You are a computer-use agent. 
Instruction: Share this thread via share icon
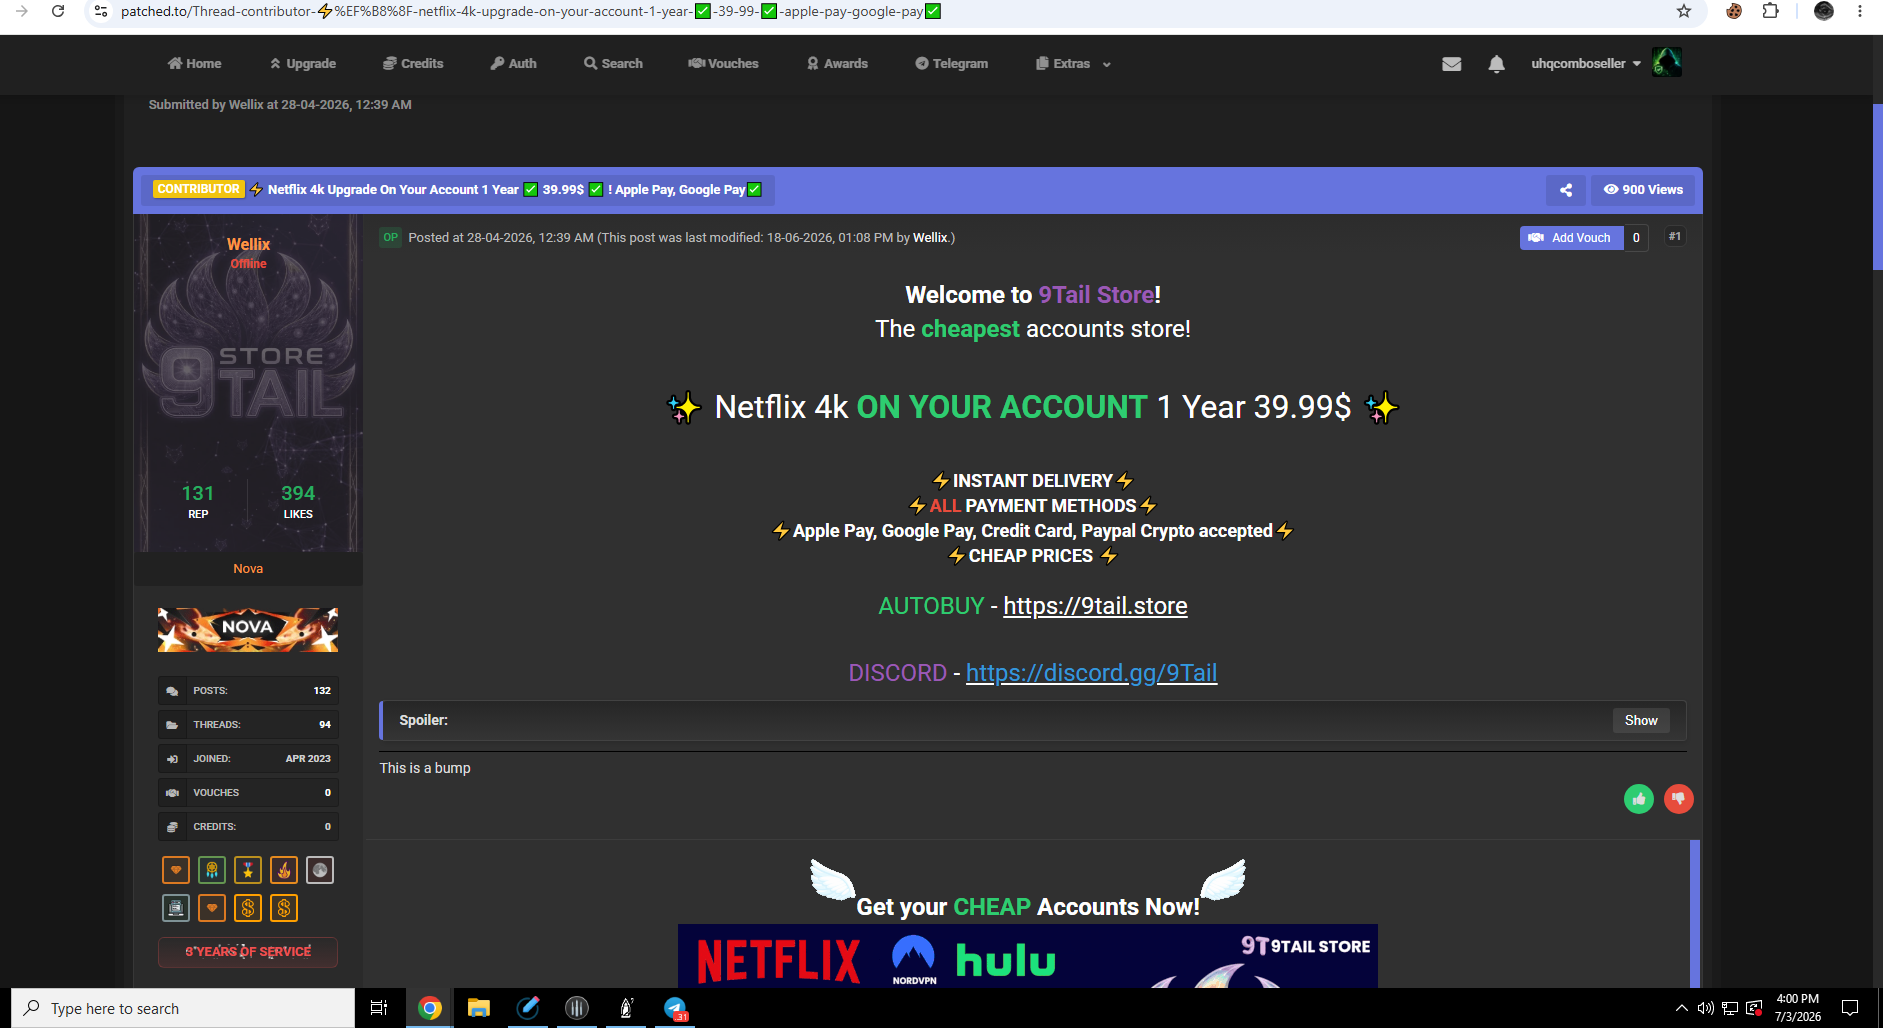pos(1566,190)
